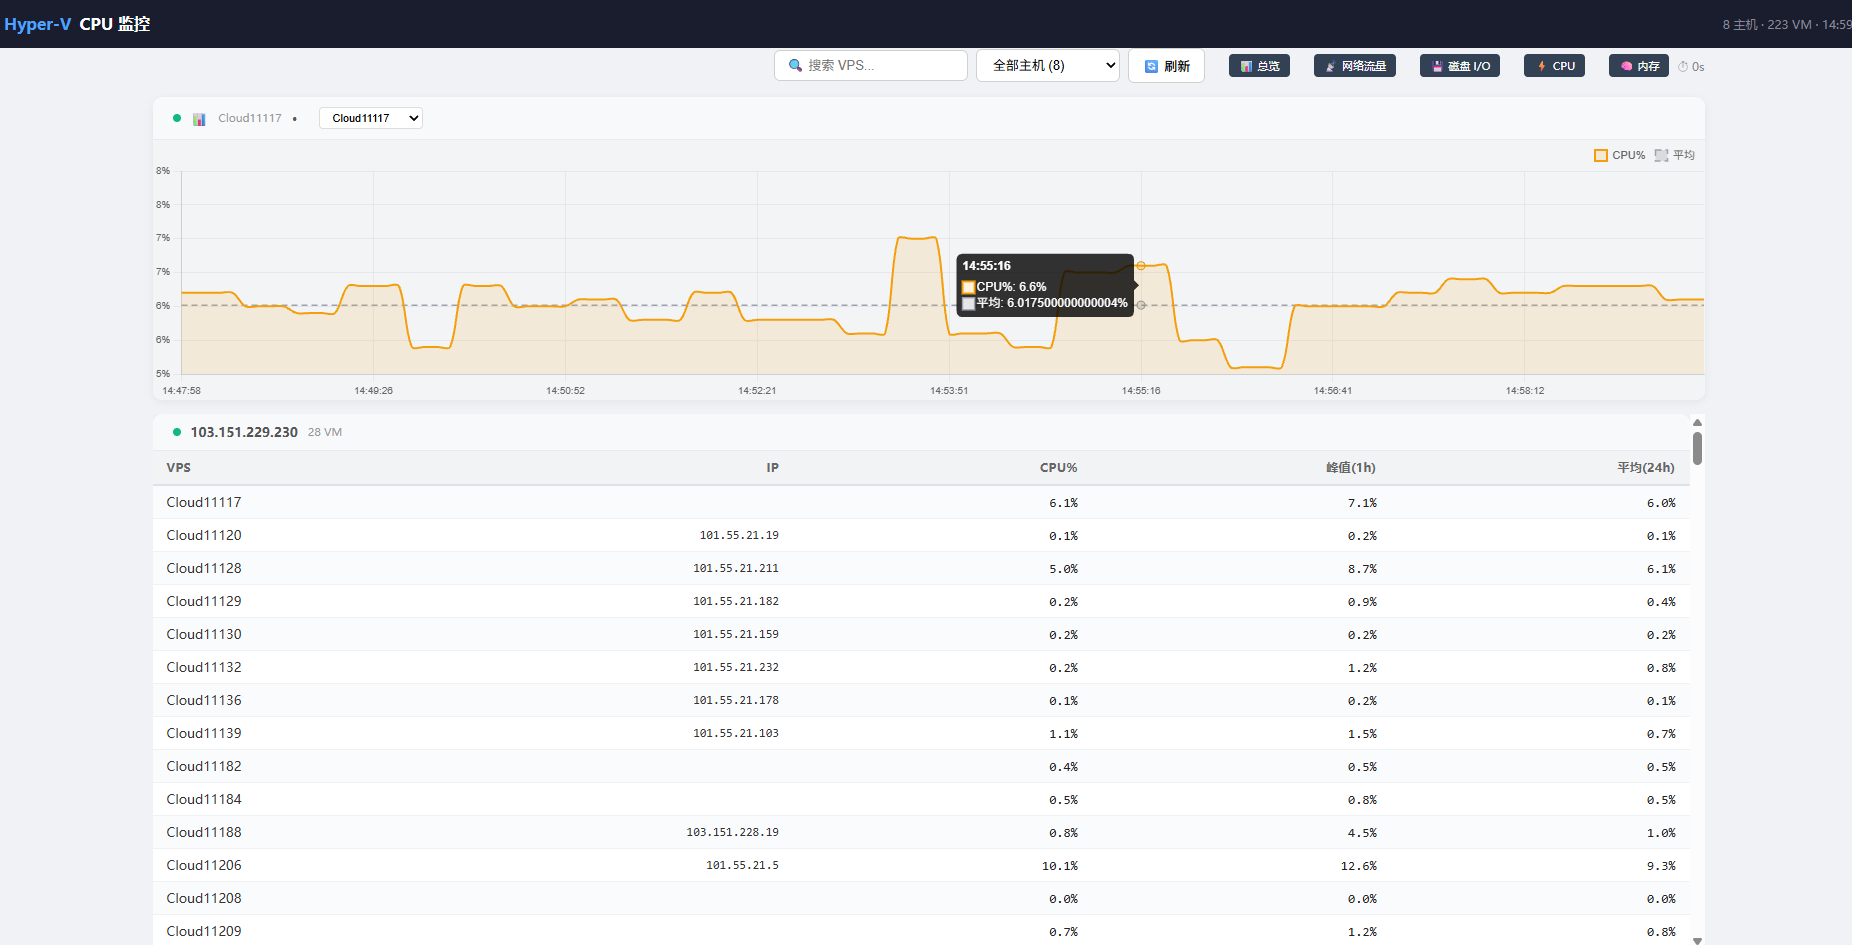
Task: Toggle the CPU% series in chart legend
Action: (x=1619, y=155)
